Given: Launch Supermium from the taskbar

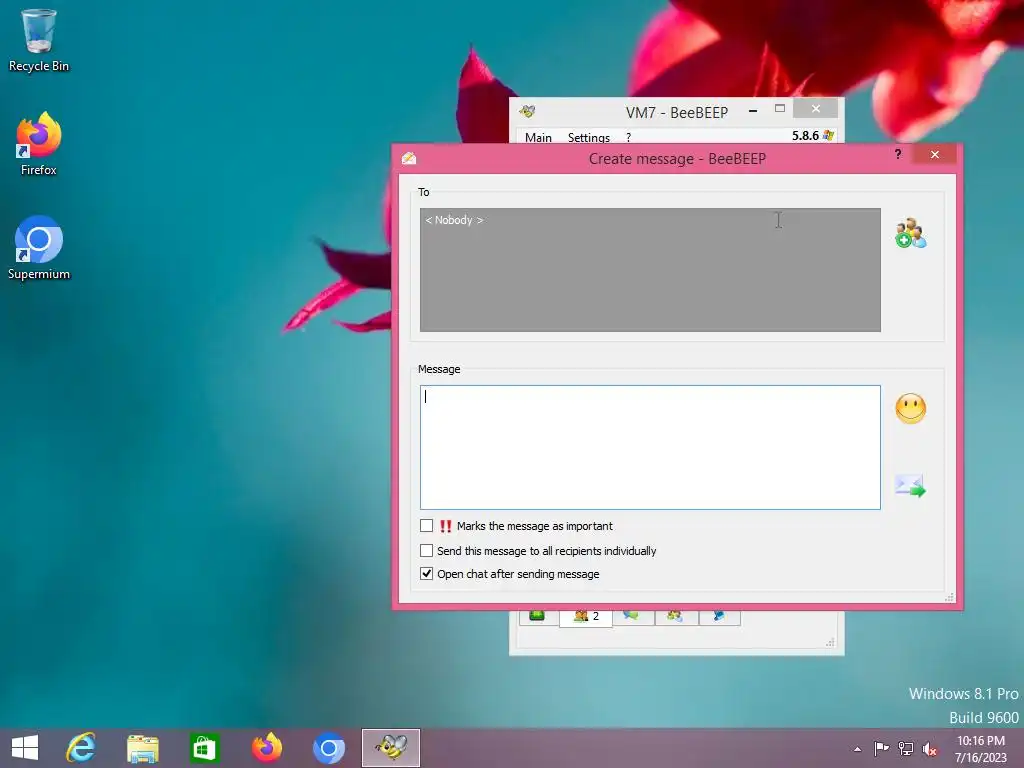Looking at the screenshot, I should (328, 748).
